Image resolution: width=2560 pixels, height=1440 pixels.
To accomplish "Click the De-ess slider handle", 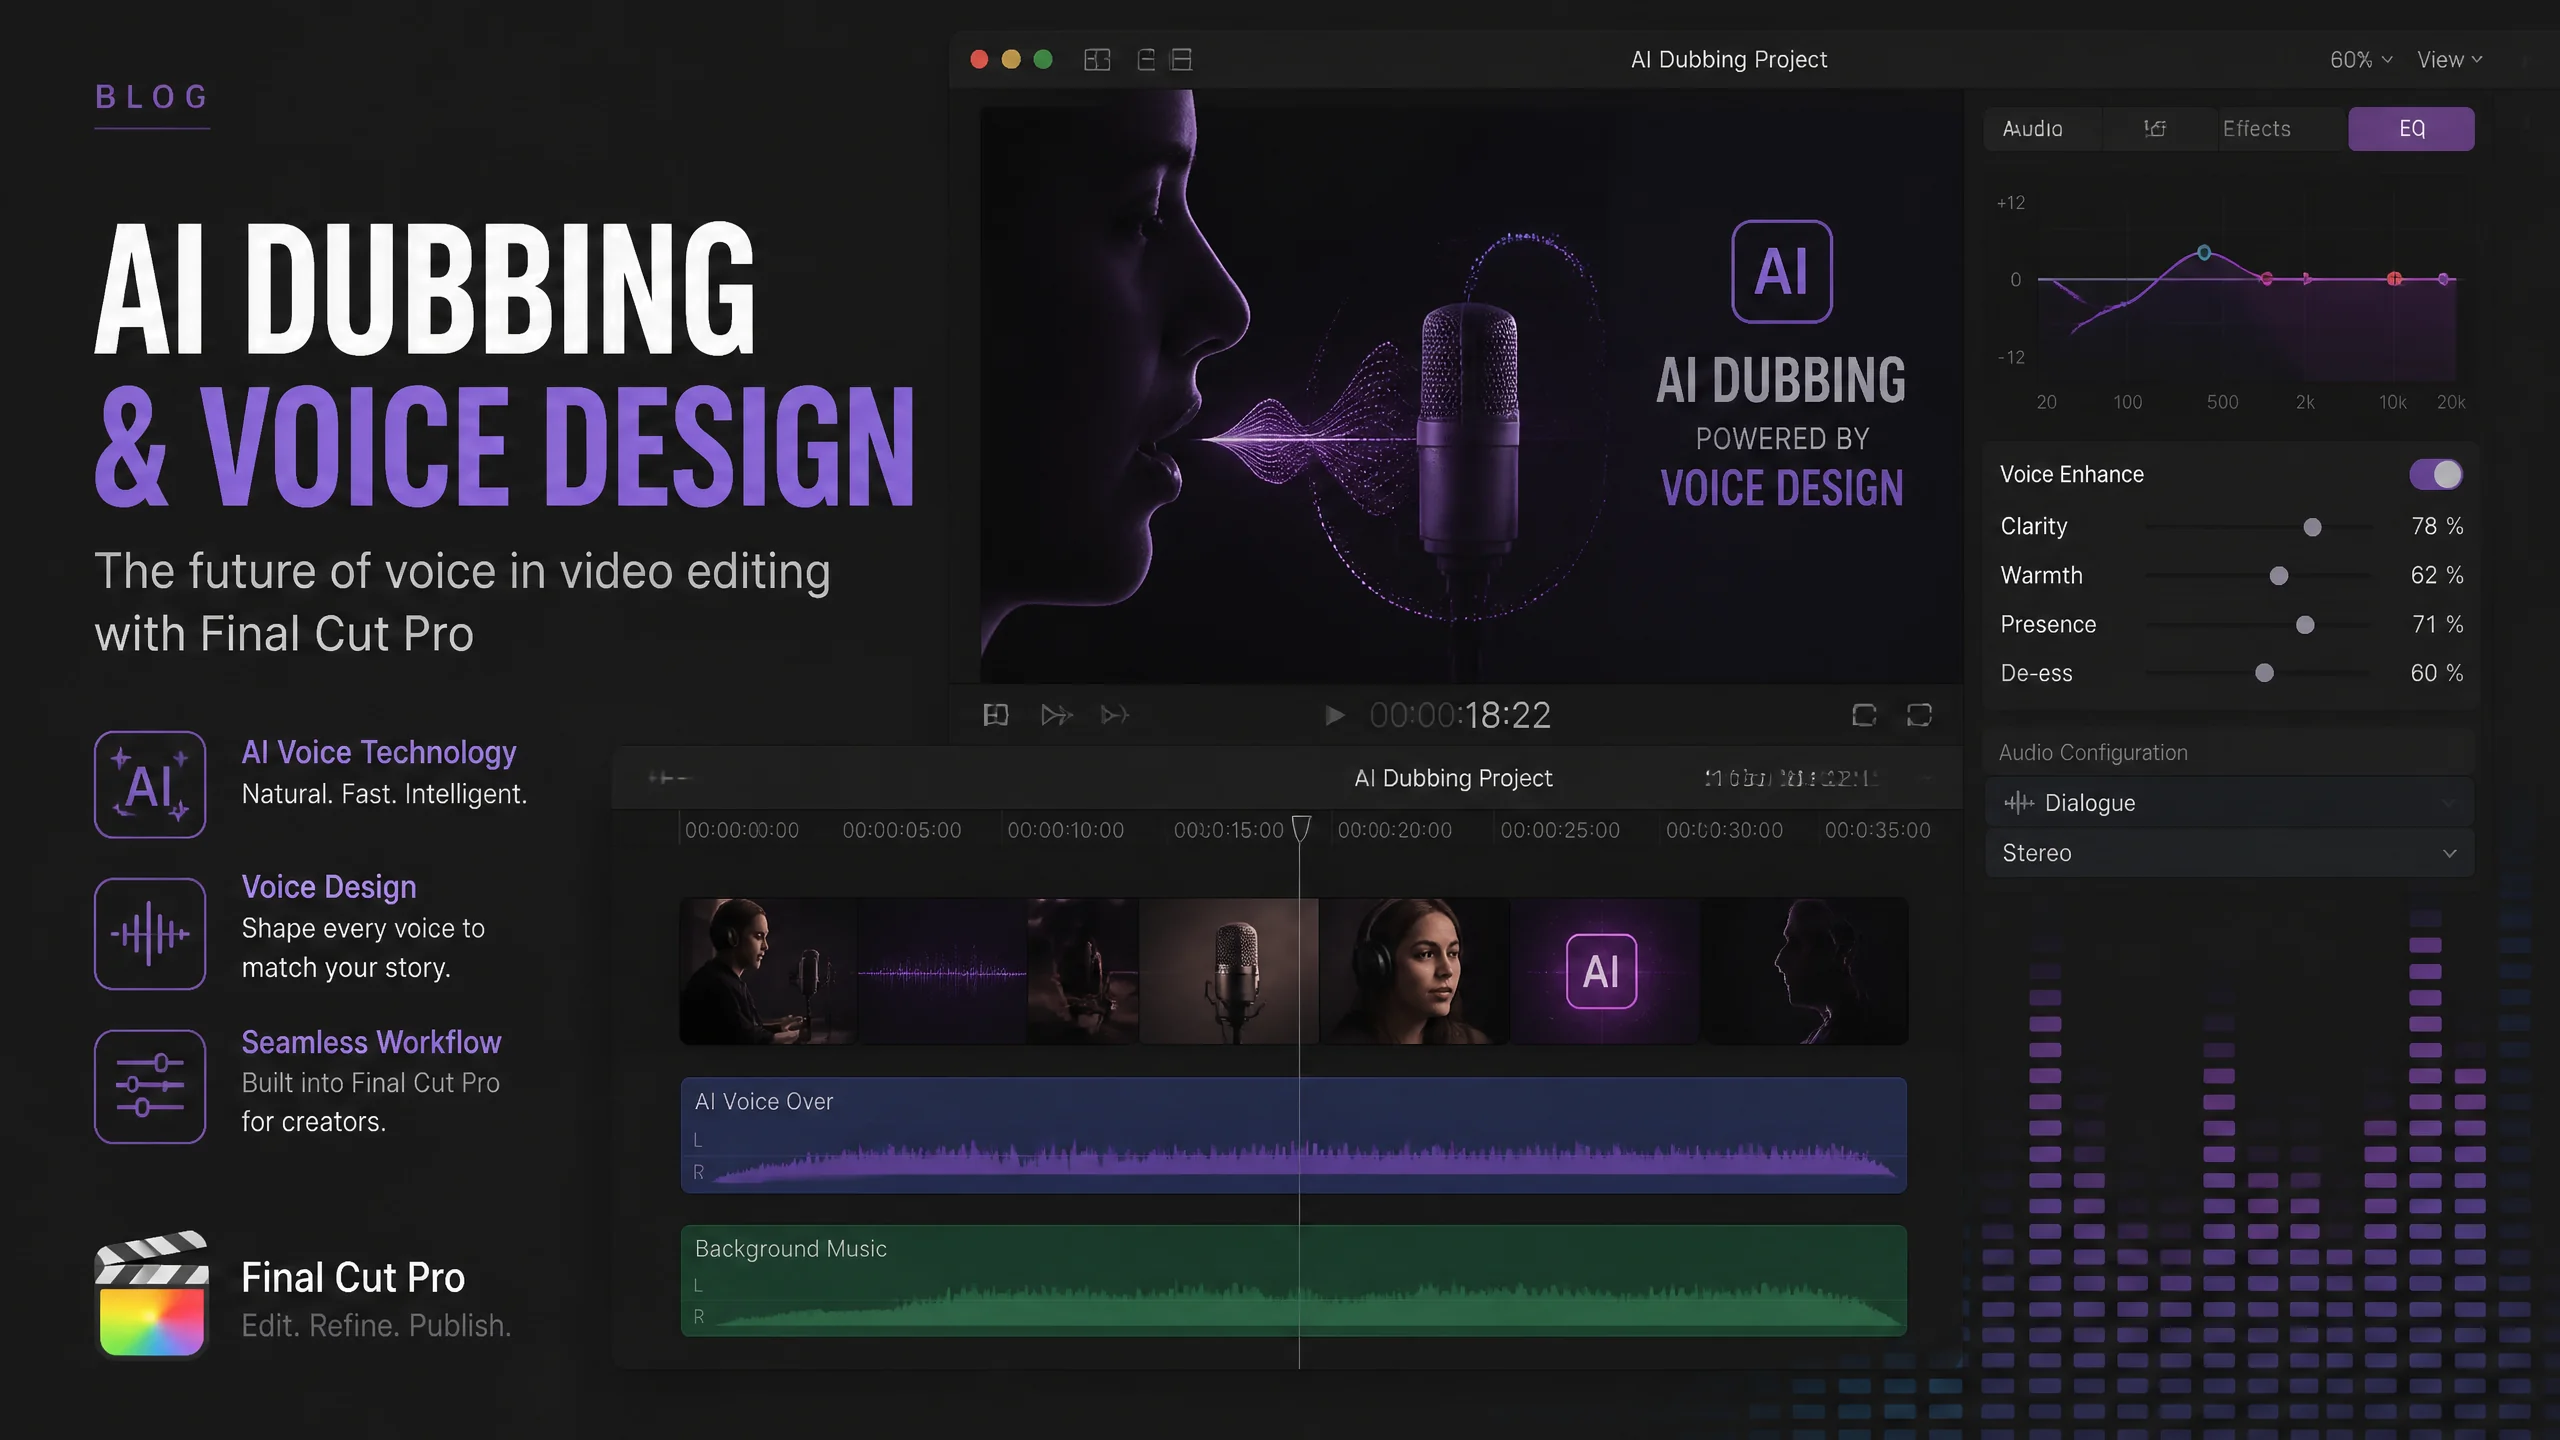I will pyautogui.click(x=2264, y=673).
